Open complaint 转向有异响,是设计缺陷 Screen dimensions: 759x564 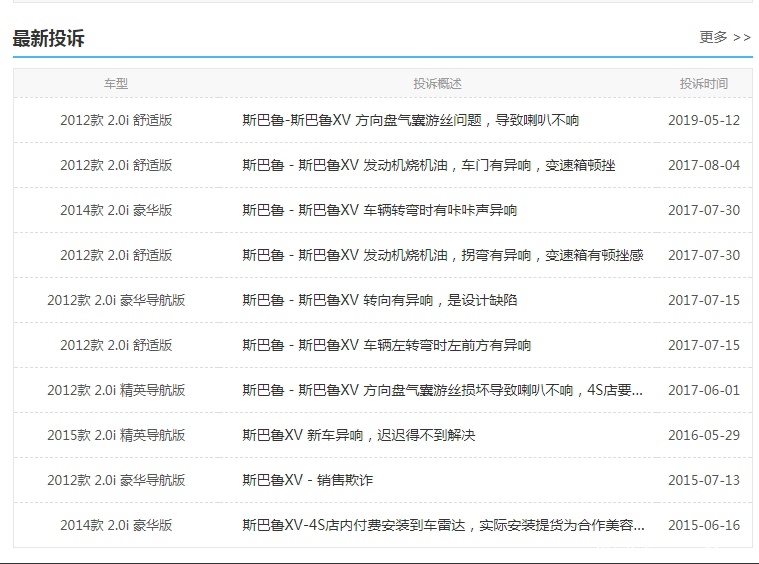coord(380,300)
